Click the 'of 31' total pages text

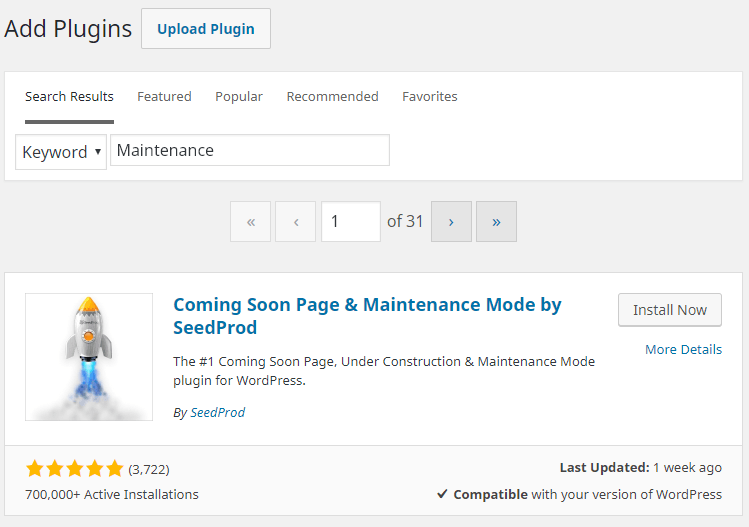(405, 221)
